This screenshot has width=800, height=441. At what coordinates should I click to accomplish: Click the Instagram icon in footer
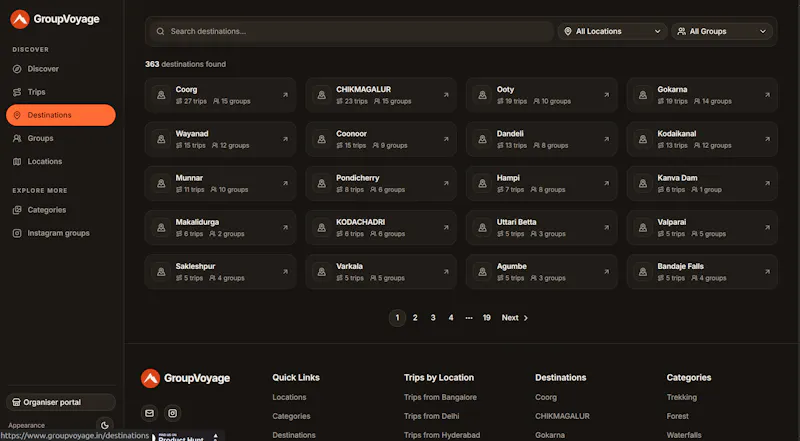pyautogui.click(x=173, y=413)
